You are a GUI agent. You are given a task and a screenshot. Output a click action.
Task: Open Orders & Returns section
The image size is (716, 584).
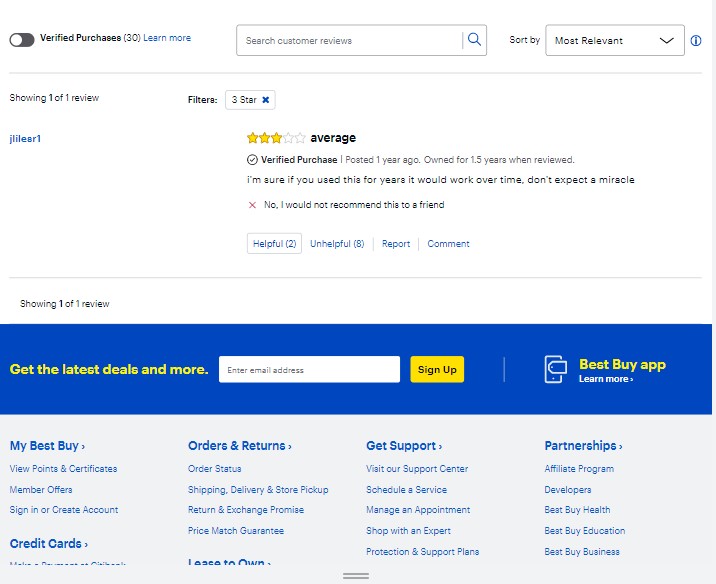pos(240,446)
